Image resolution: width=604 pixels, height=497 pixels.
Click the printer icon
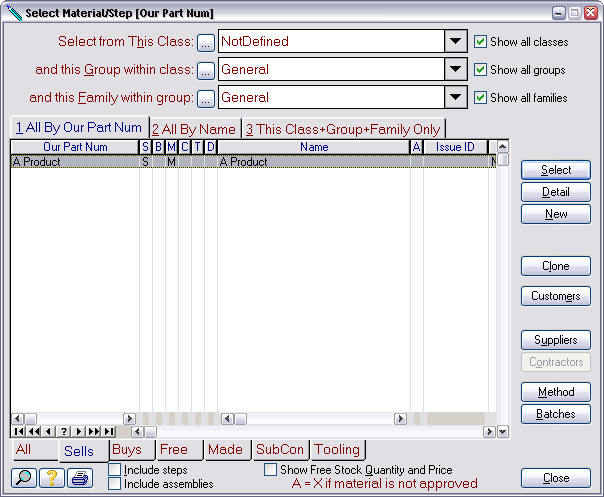pos(80,478)
